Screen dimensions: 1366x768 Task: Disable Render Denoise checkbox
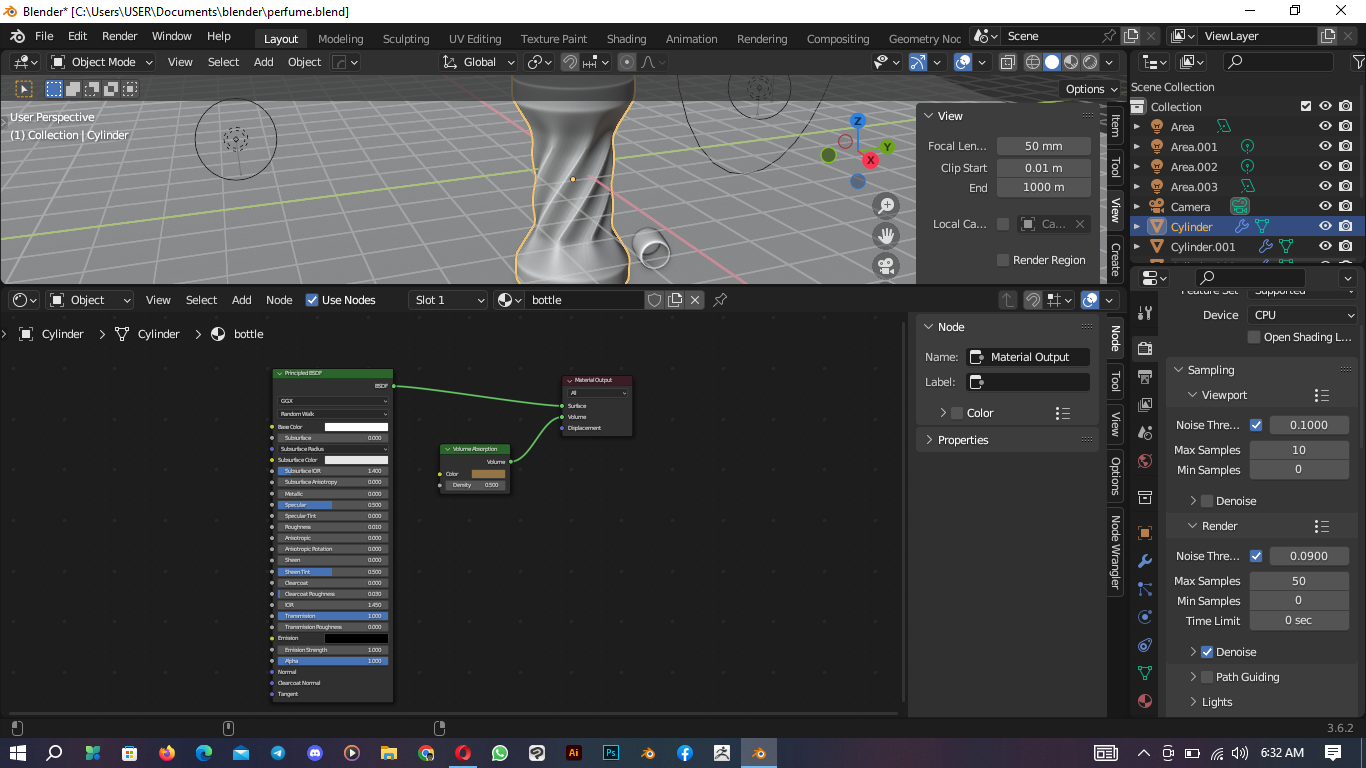click(1207, 652)
